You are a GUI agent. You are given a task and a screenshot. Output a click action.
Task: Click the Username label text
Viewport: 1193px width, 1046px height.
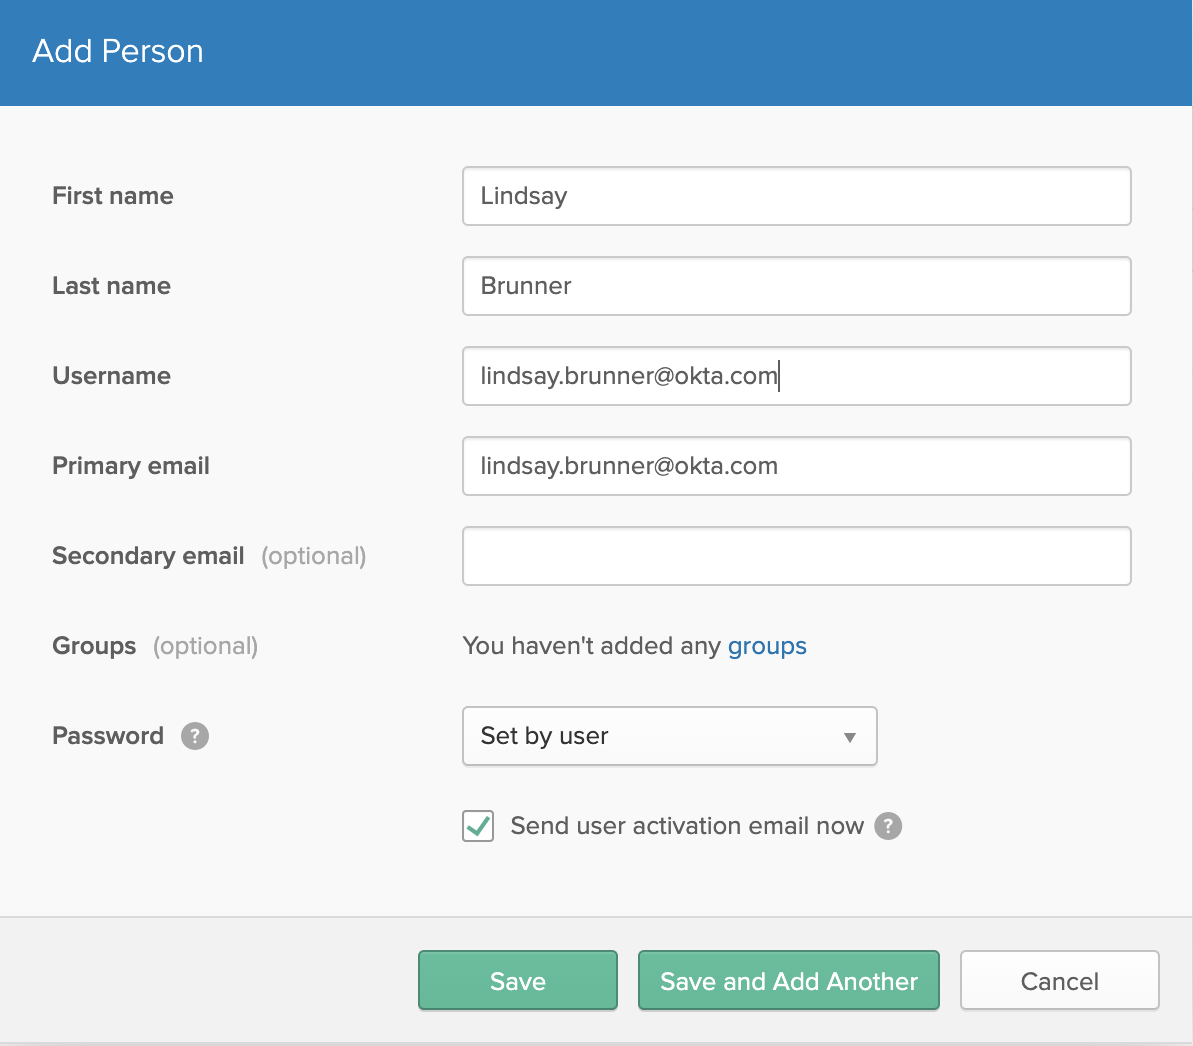click(111, 376)
